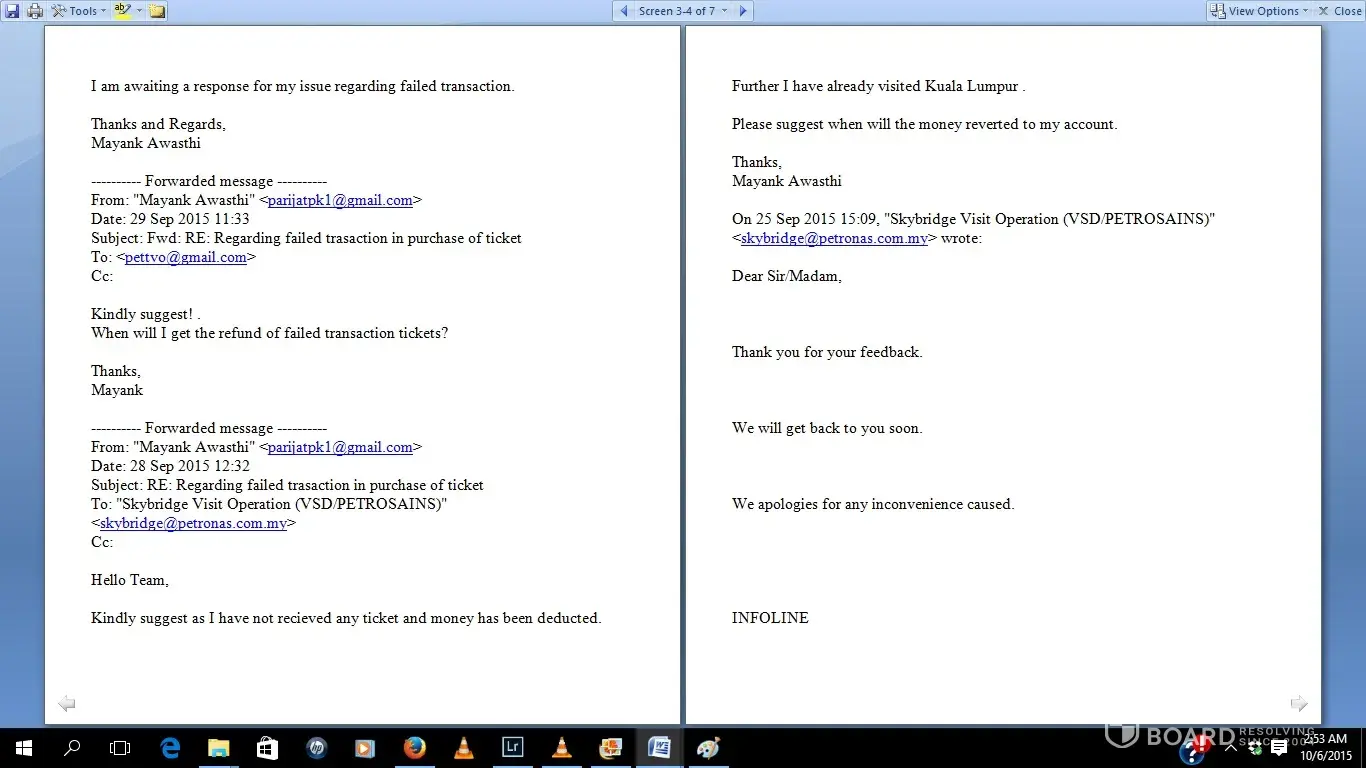The height and width of the screenshot is (768, 1366).
Task: Open Firefox from the taskbar
Action: pyautogui.click(x=414, y=748)
